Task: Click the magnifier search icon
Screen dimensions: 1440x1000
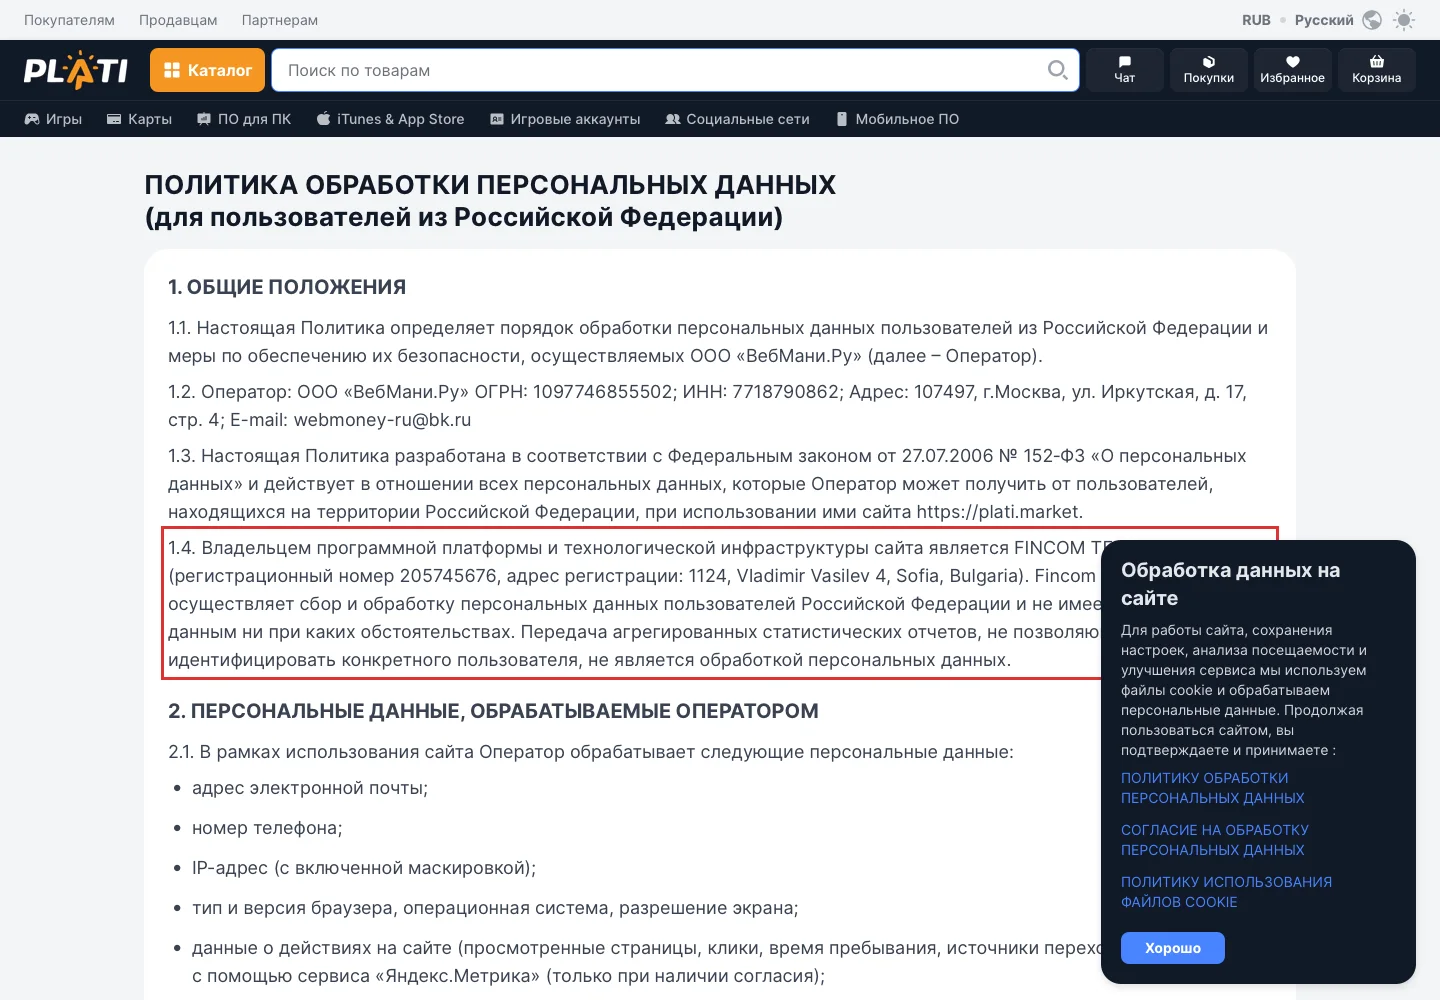Action: point(1057,70)
